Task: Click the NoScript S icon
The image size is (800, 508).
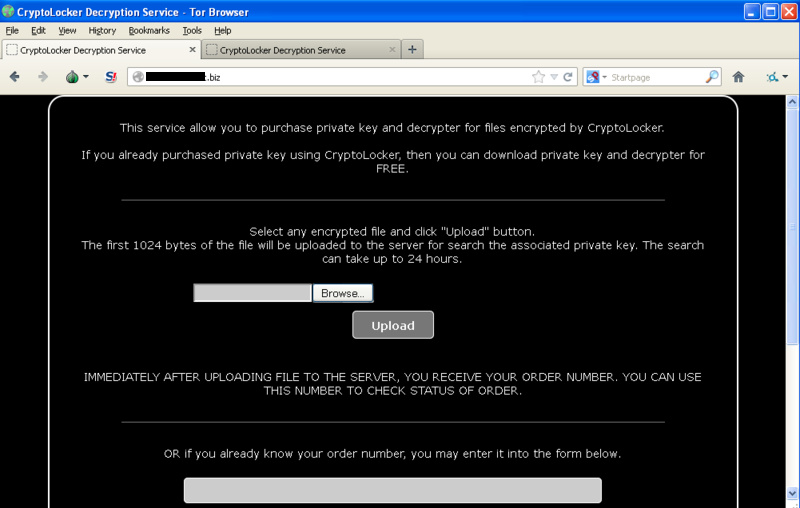Action: pyautogui.click(x=111, y=77)
